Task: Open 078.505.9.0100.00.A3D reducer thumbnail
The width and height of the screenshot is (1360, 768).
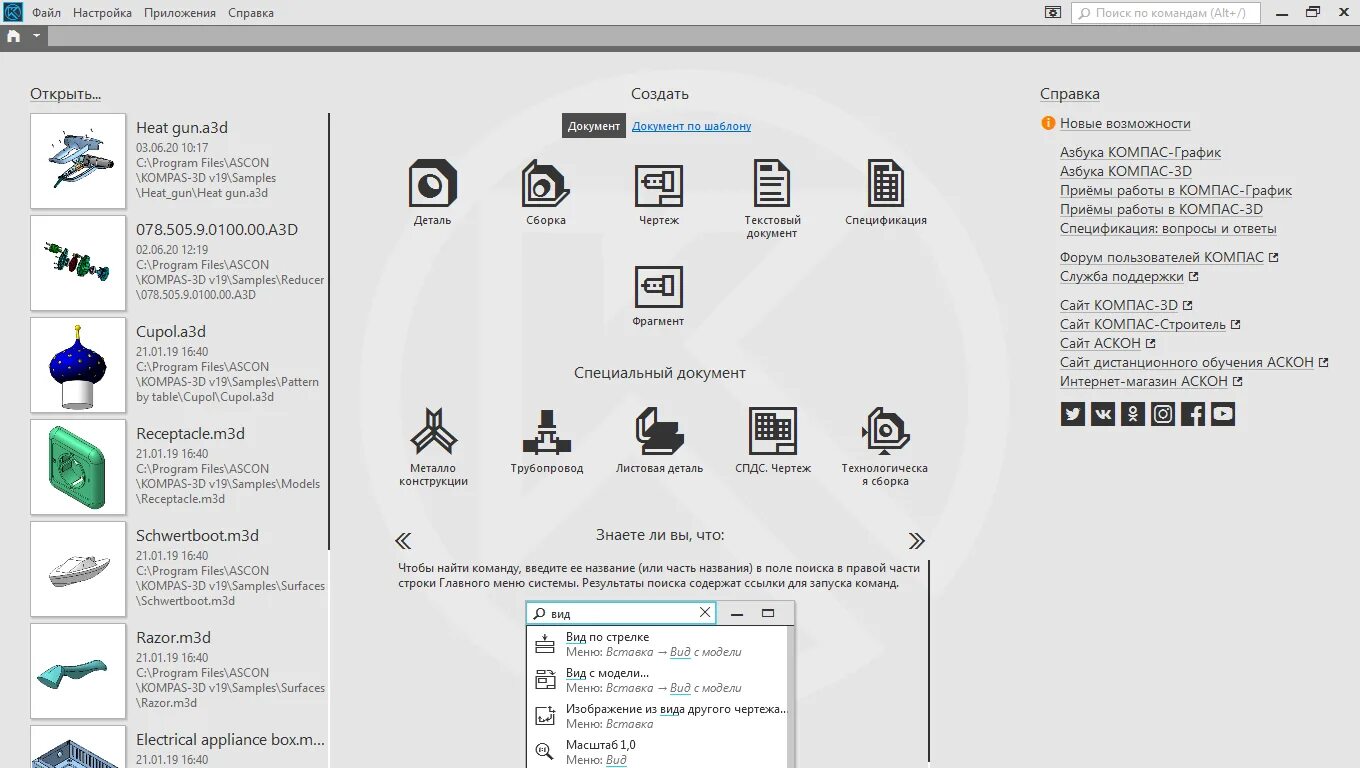Action: click(78, 263)
